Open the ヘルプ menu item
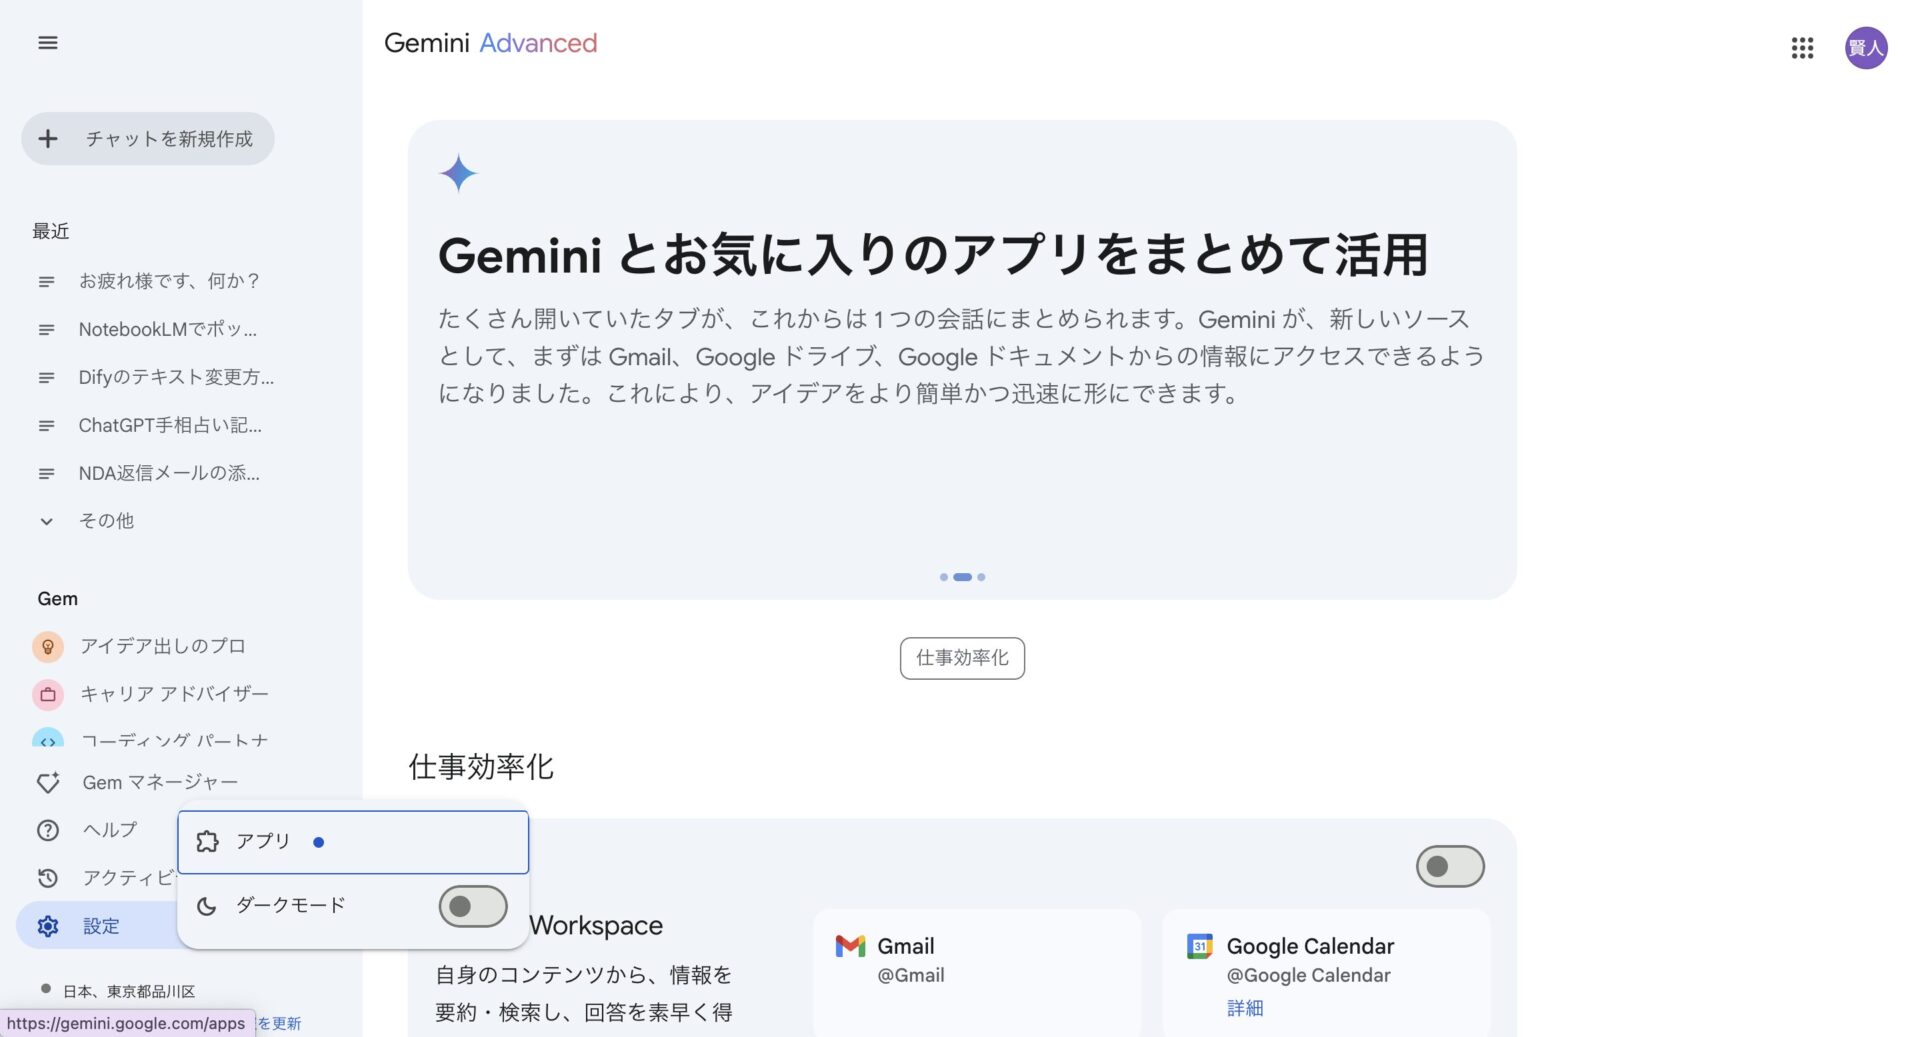1920x1037 pixels. click(x=109, y=830)
